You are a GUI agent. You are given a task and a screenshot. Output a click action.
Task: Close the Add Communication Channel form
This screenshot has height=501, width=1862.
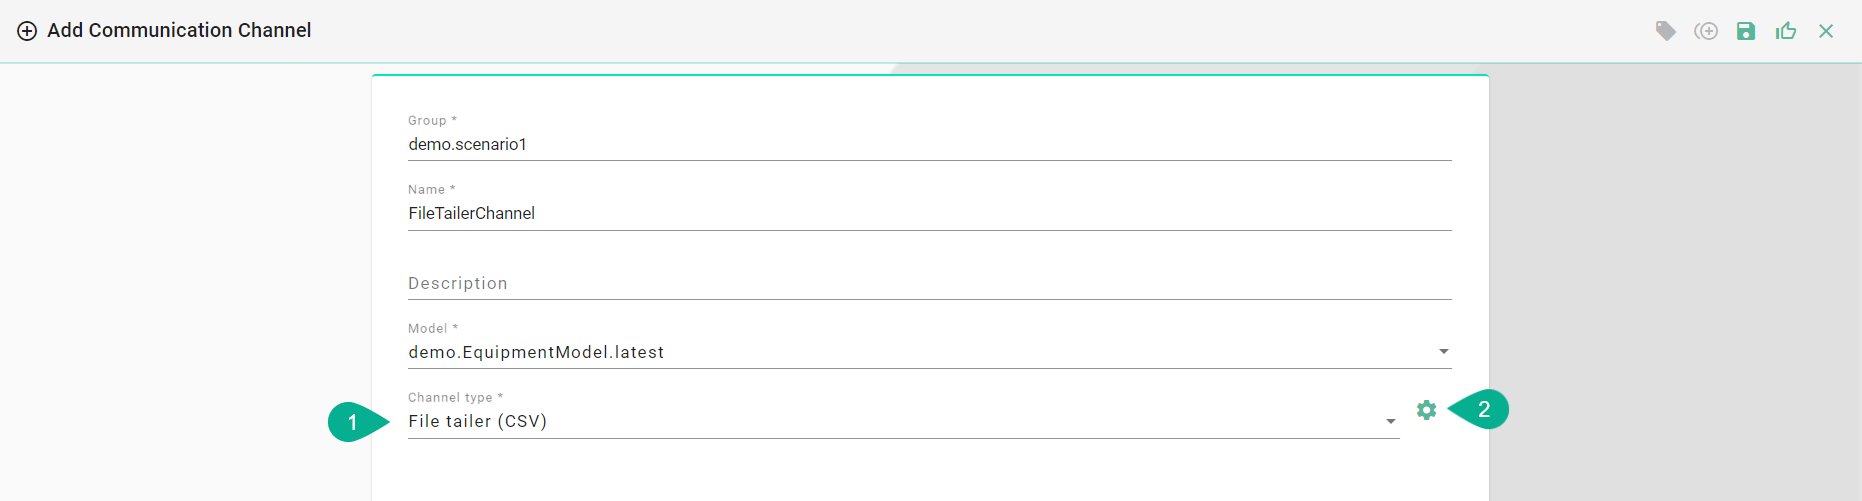pyautogui.click(x=1826, y=31)
